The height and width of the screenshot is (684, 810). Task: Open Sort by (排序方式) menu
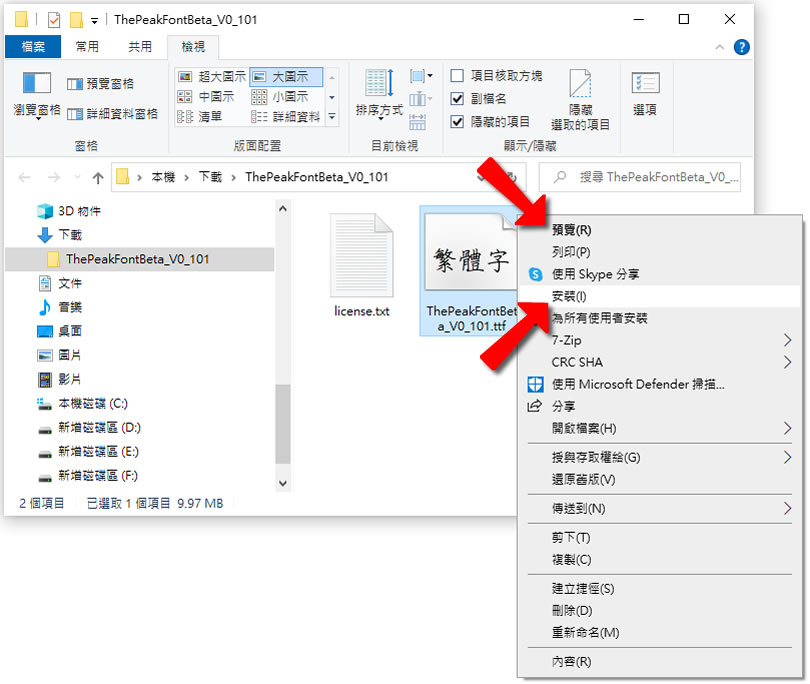379,95
